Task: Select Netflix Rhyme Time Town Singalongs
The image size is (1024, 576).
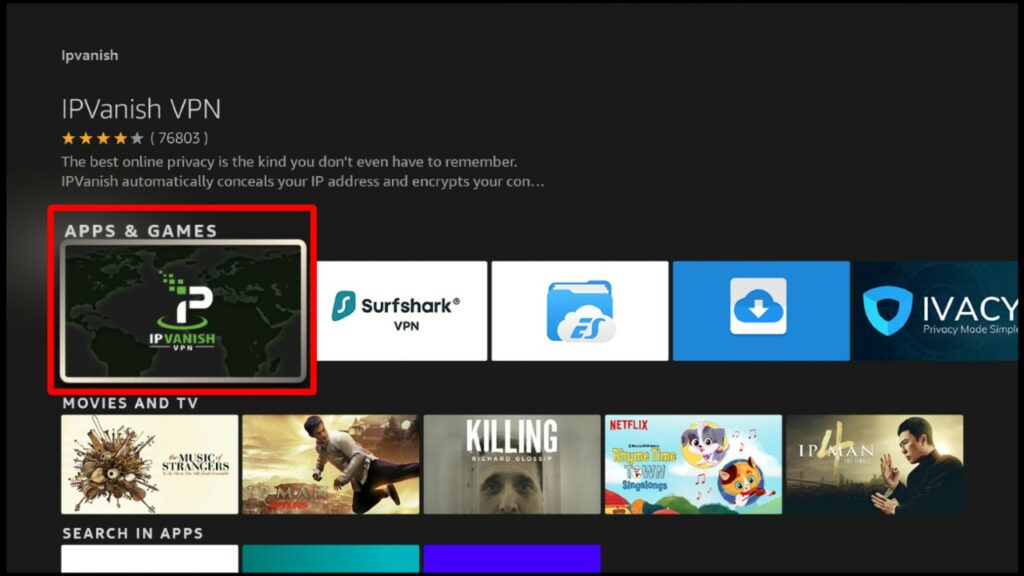Action: coord(694,464)
